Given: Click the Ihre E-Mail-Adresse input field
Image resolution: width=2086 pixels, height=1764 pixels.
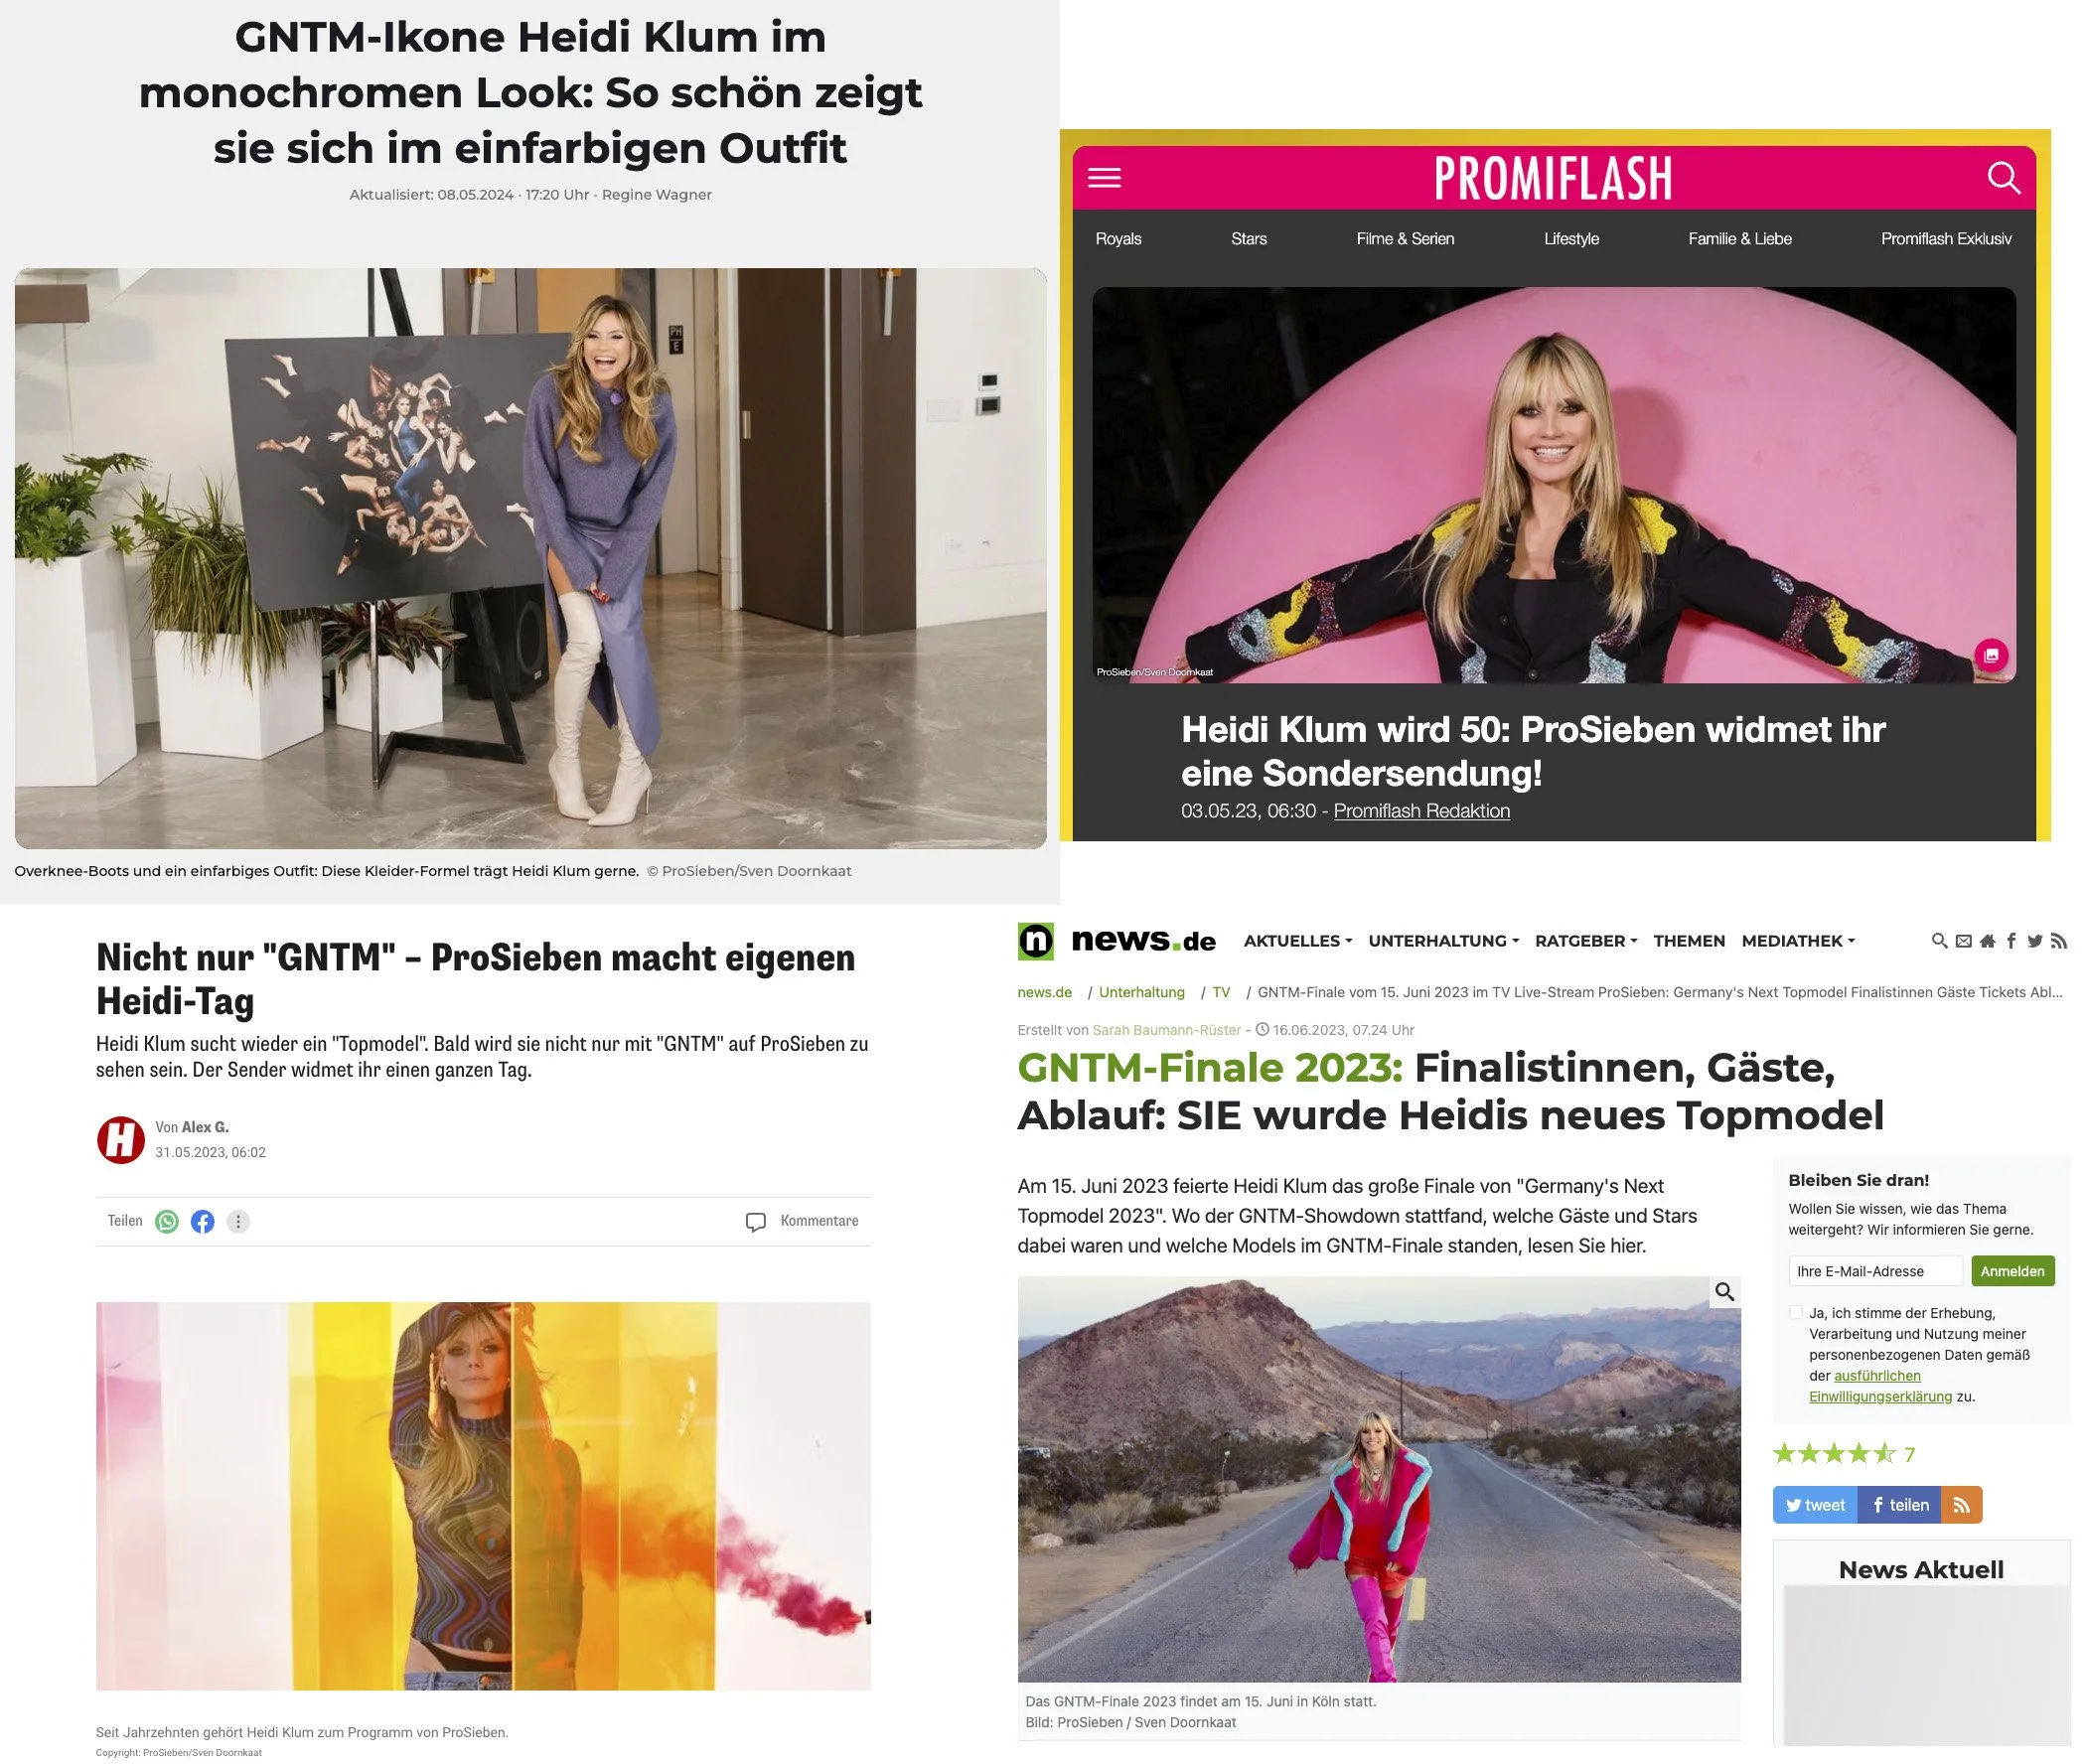Looking at the screenshot, I should (x=1875, y=1271).
